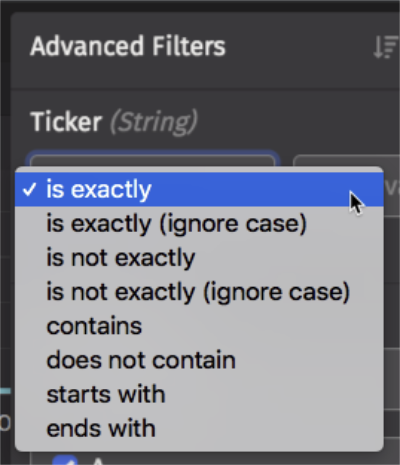Pick the 'starts with' option
Viewport: 400px width, 465px height.
(x=199, y=394)
